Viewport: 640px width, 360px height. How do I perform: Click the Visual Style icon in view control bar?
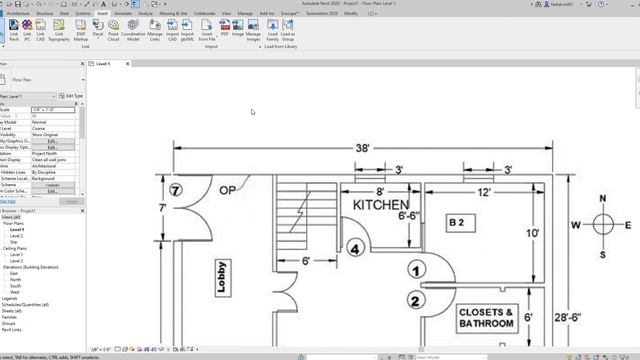(125, 349)
